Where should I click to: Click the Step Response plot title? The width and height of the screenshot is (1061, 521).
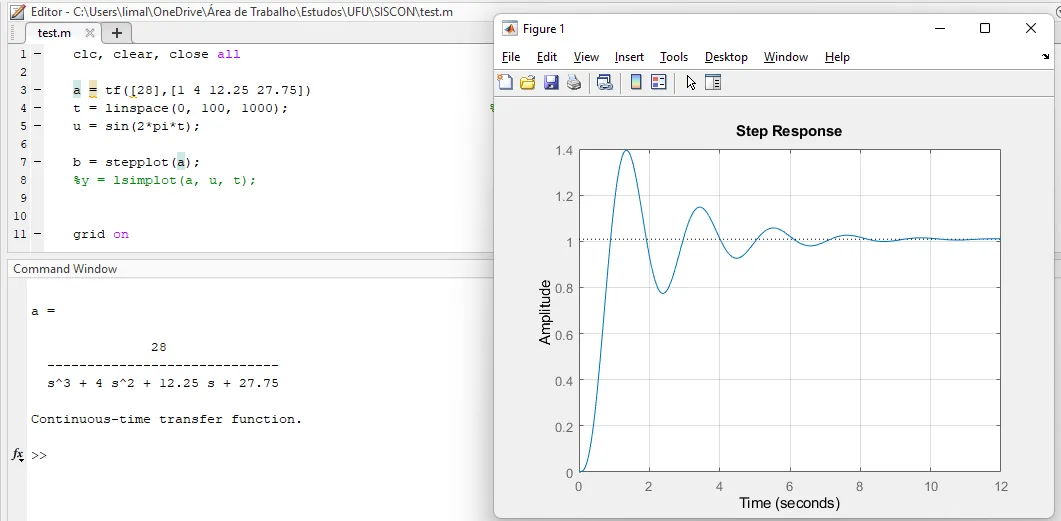788,131
